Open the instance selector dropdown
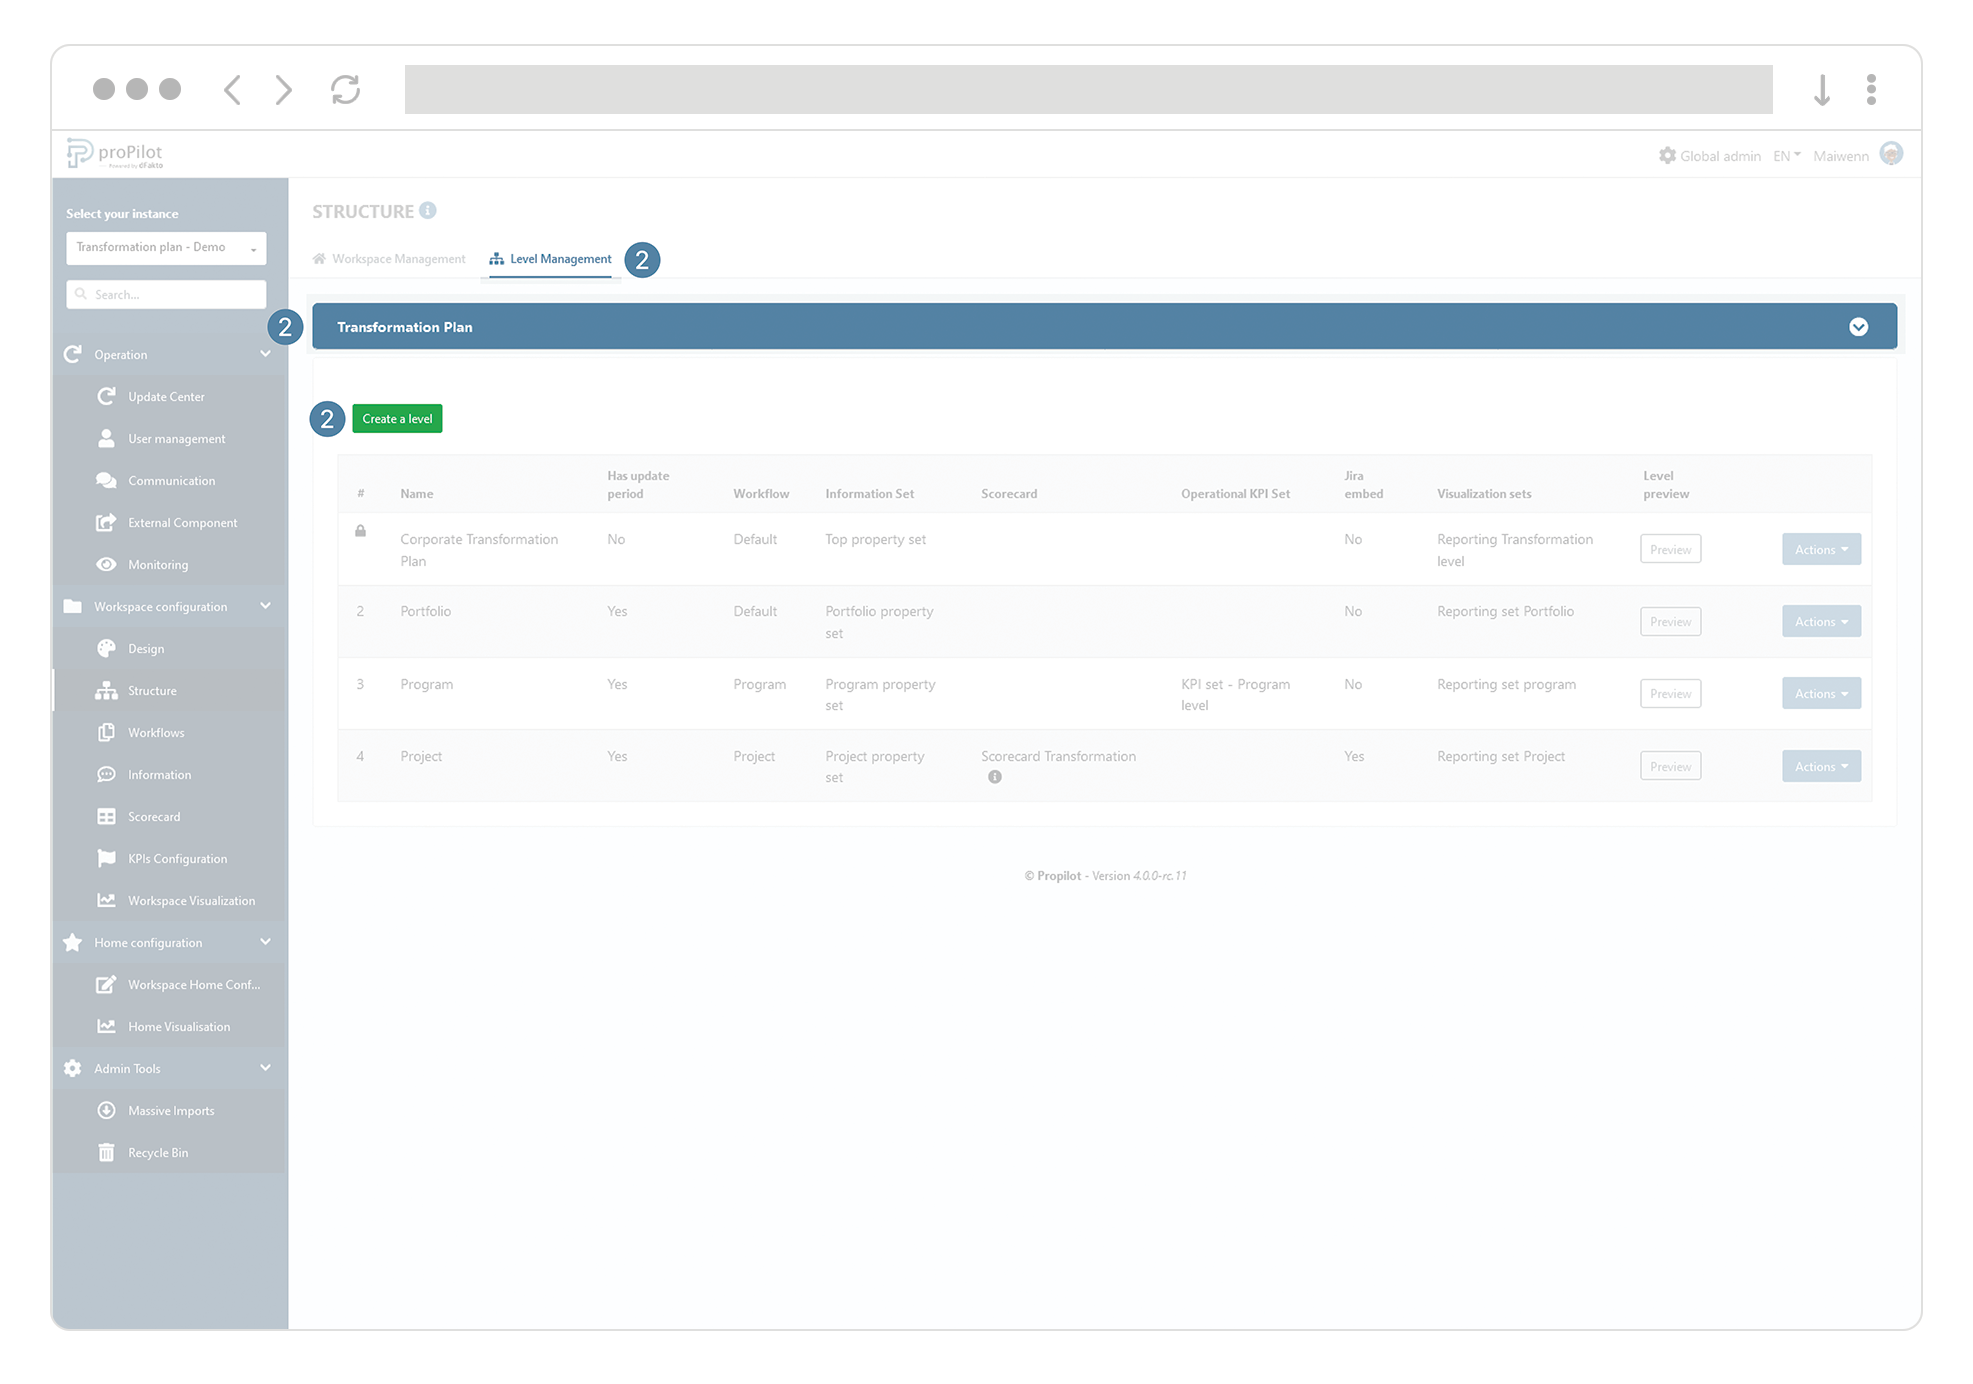 [x=166, y=248]
